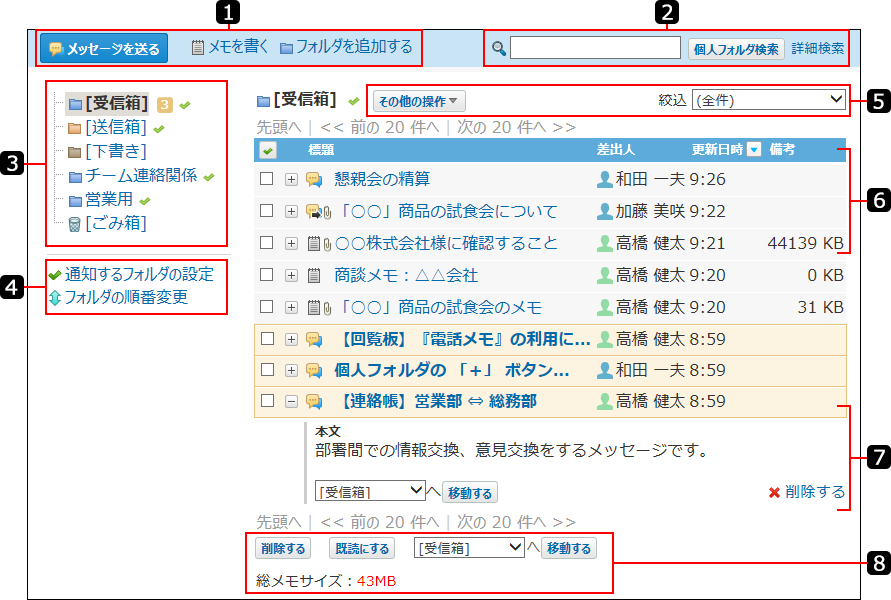Click the sort arrow icon beside 更新日時
This screenshot has width=891, height=600.
[x=754, y=149]
